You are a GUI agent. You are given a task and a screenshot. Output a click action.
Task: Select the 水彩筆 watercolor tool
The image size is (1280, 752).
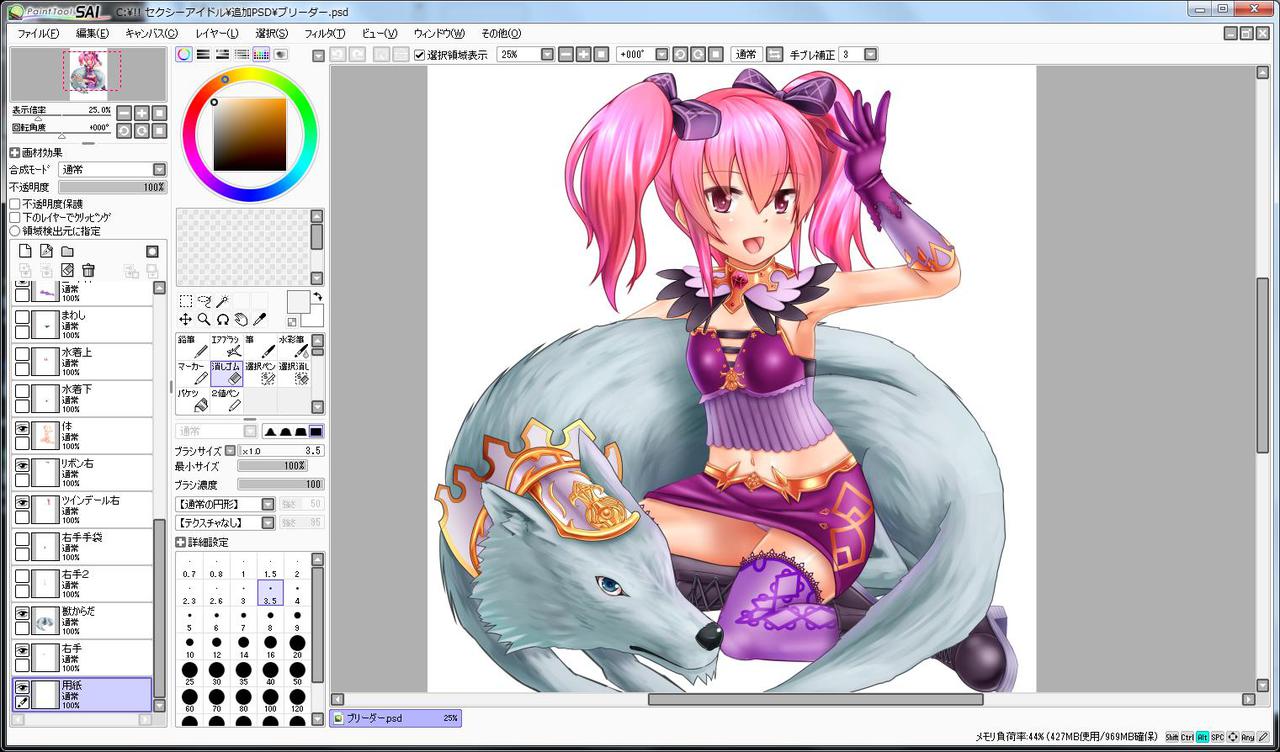292,346
